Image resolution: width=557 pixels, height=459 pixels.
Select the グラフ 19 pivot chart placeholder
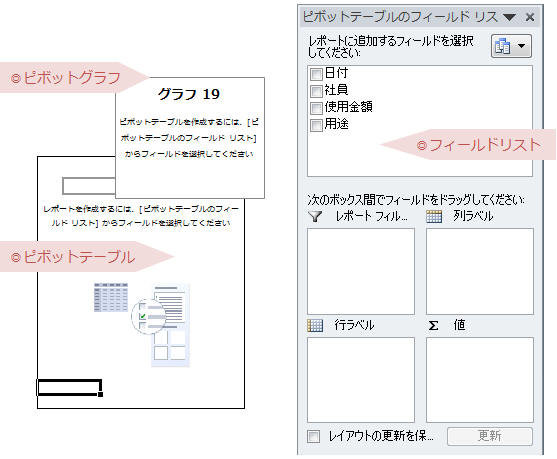pyautogui.click(x=190, y=138)
